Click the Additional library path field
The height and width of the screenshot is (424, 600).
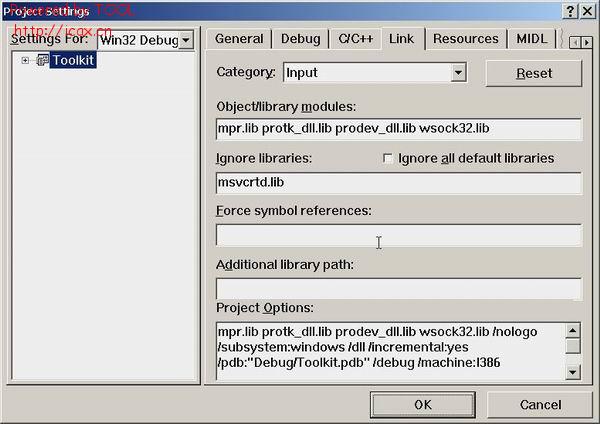(x=398, y=289)
